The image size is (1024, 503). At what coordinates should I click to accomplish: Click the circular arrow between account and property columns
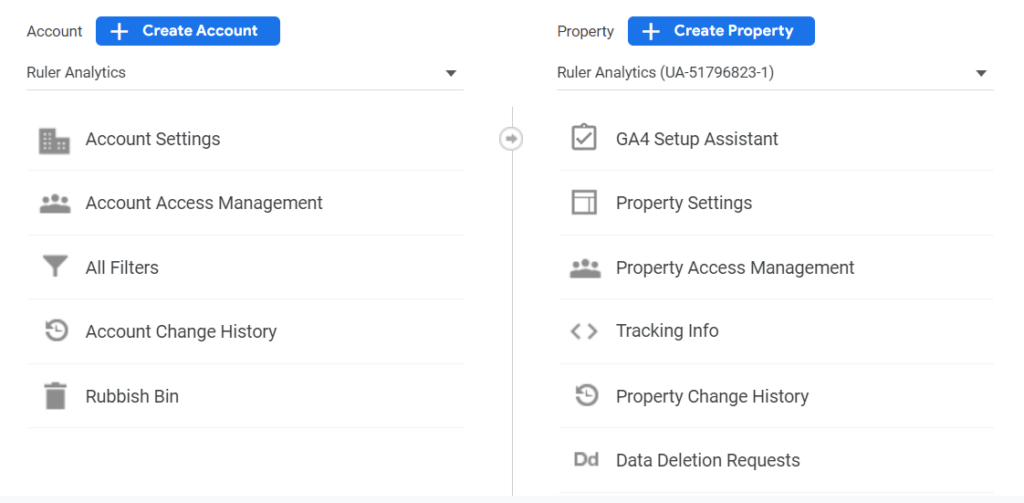pos(511,139)
